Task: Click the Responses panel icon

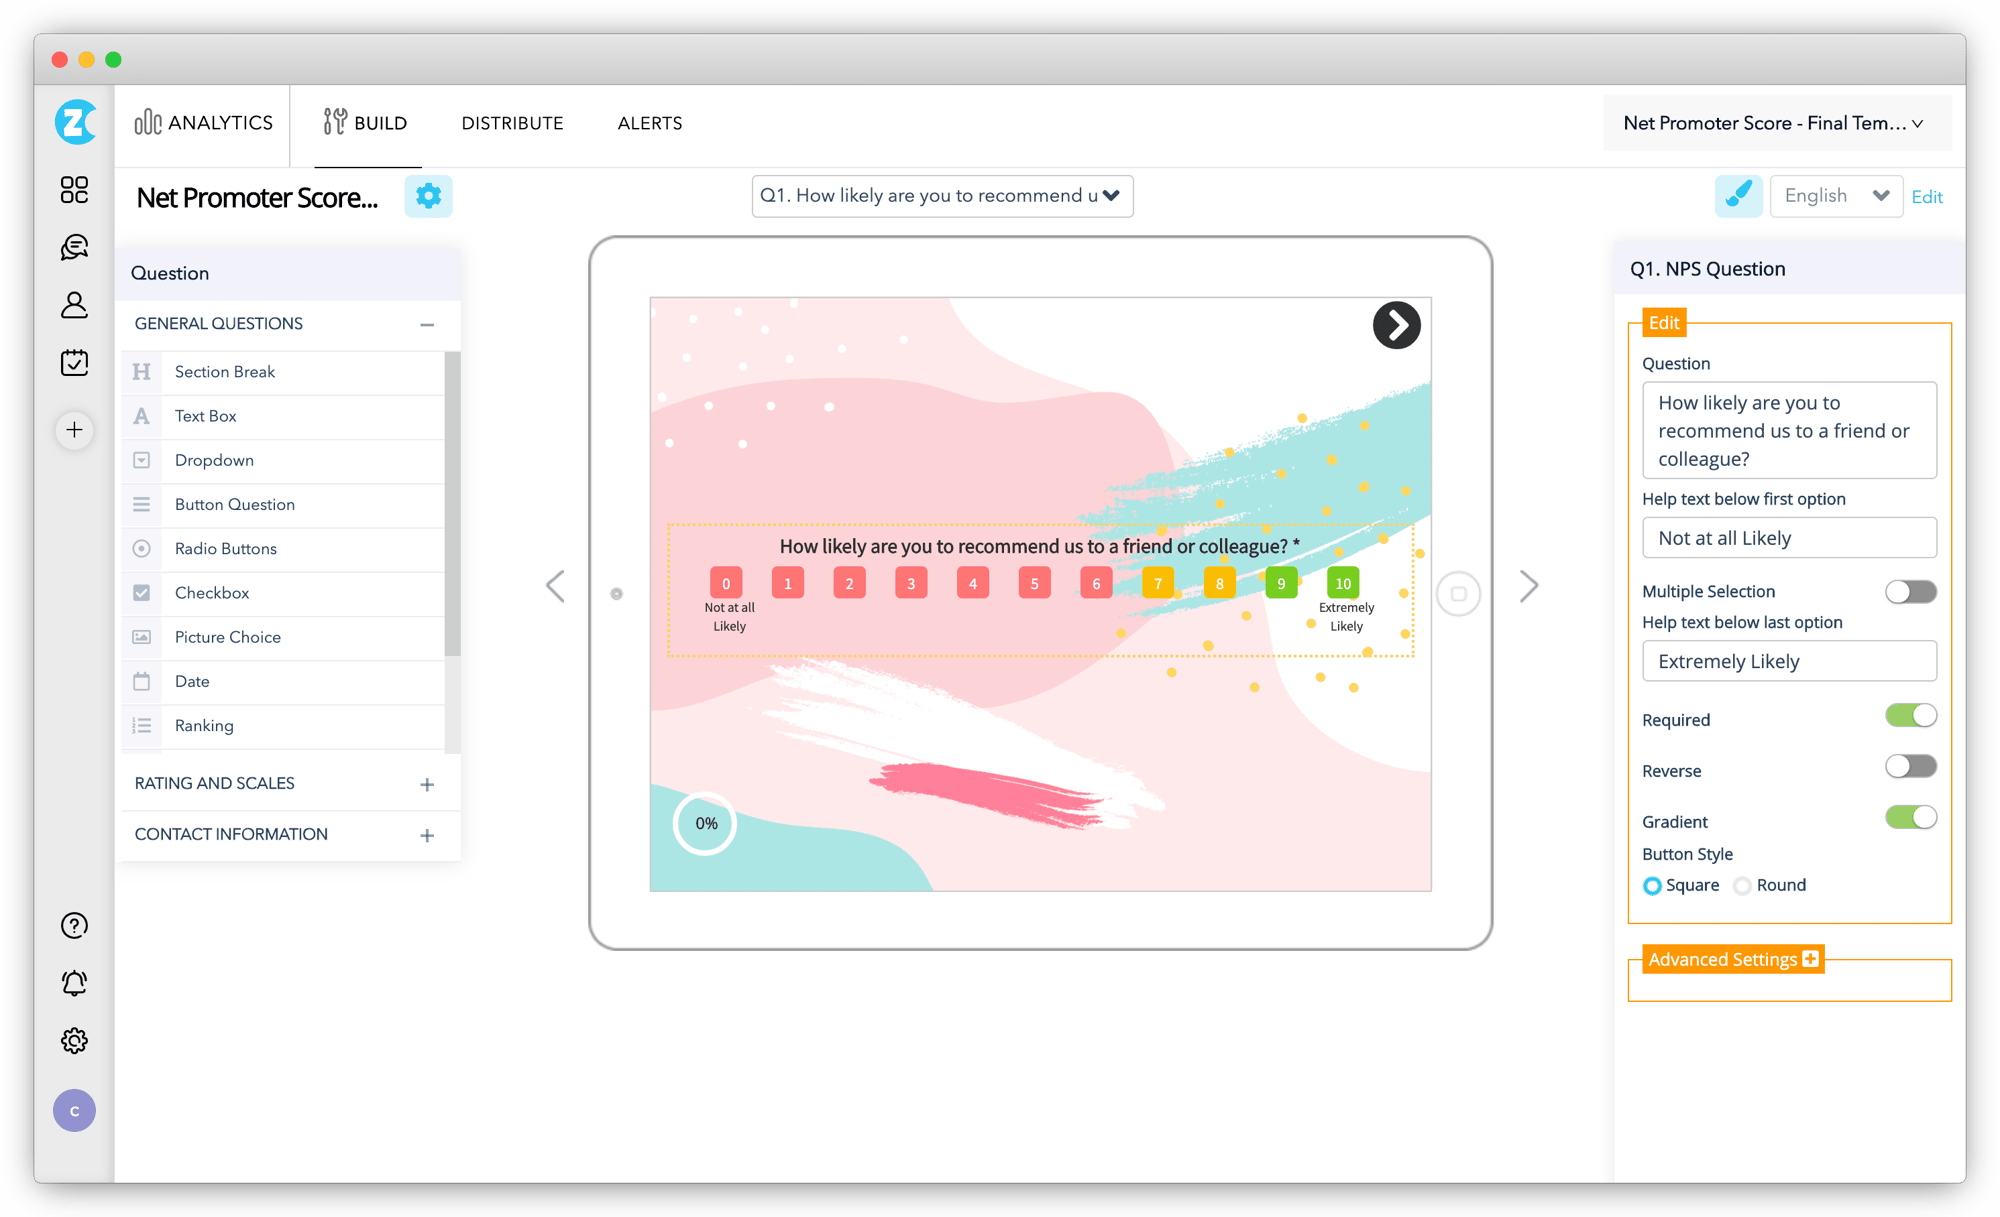Action: [x=73, y=246]
